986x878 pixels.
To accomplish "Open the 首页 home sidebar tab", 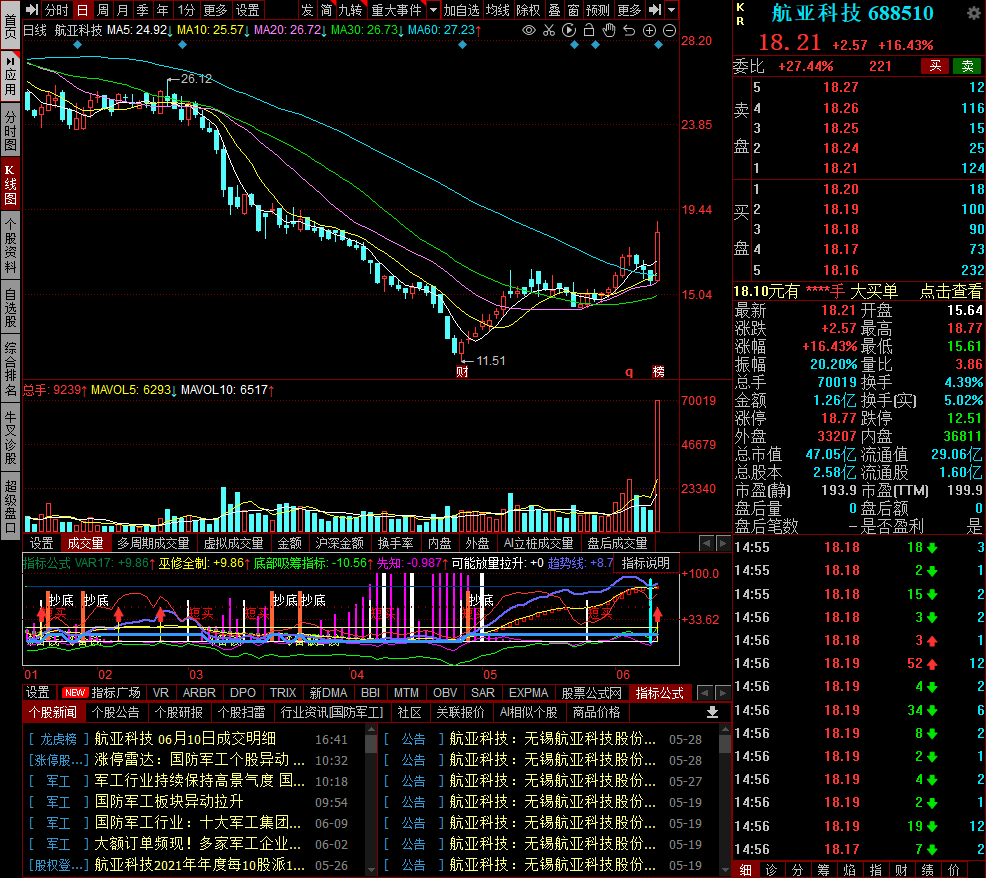I will (10, 25).
